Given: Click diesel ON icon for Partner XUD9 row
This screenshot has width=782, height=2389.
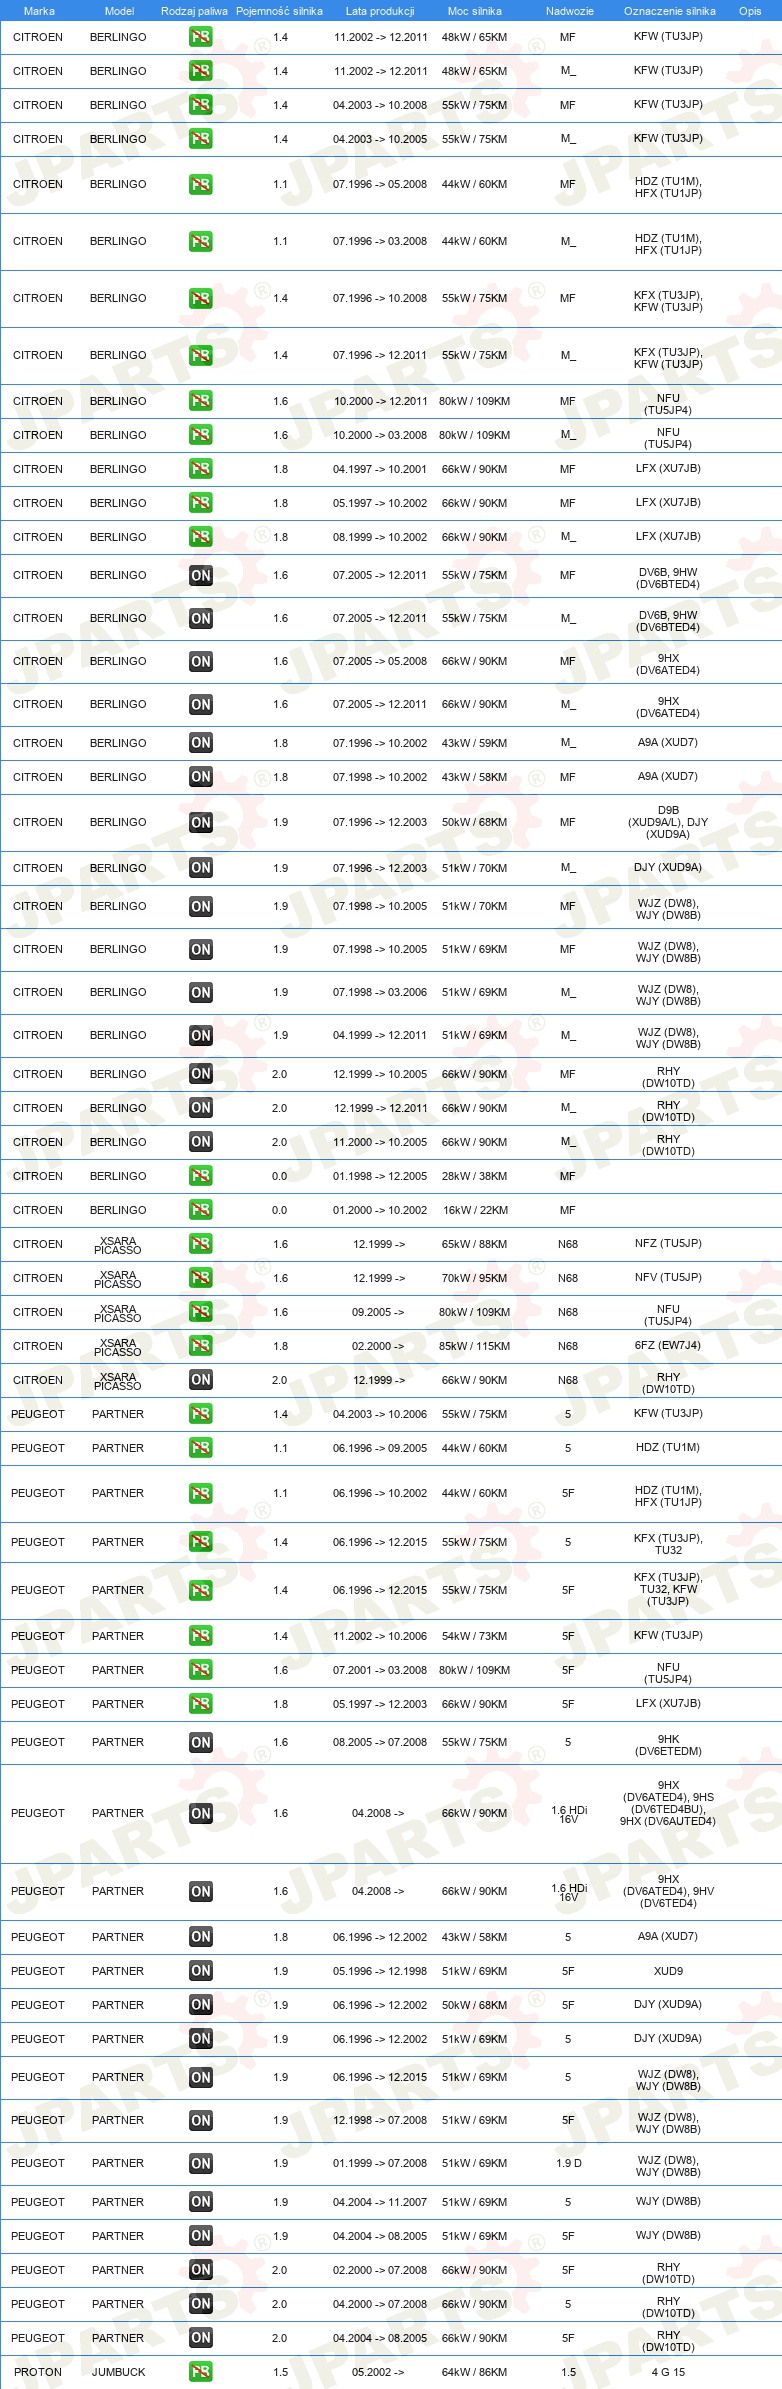Looking at the screenshot, I should (x=200, y=1970).
